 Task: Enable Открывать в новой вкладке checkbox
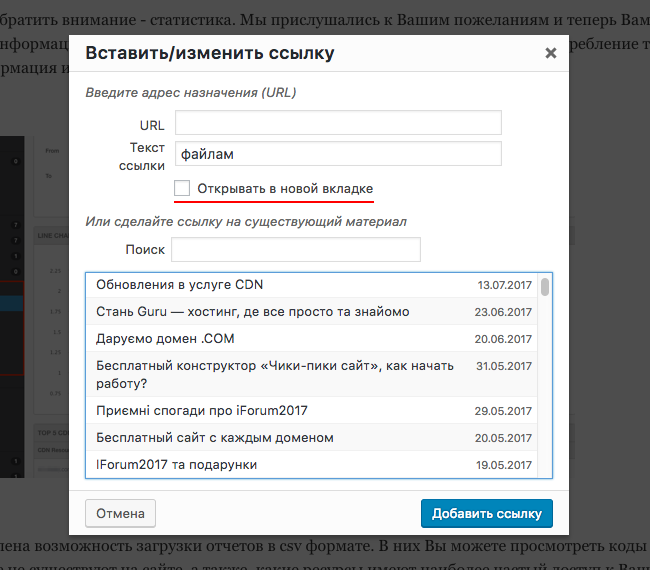[182, 188]
